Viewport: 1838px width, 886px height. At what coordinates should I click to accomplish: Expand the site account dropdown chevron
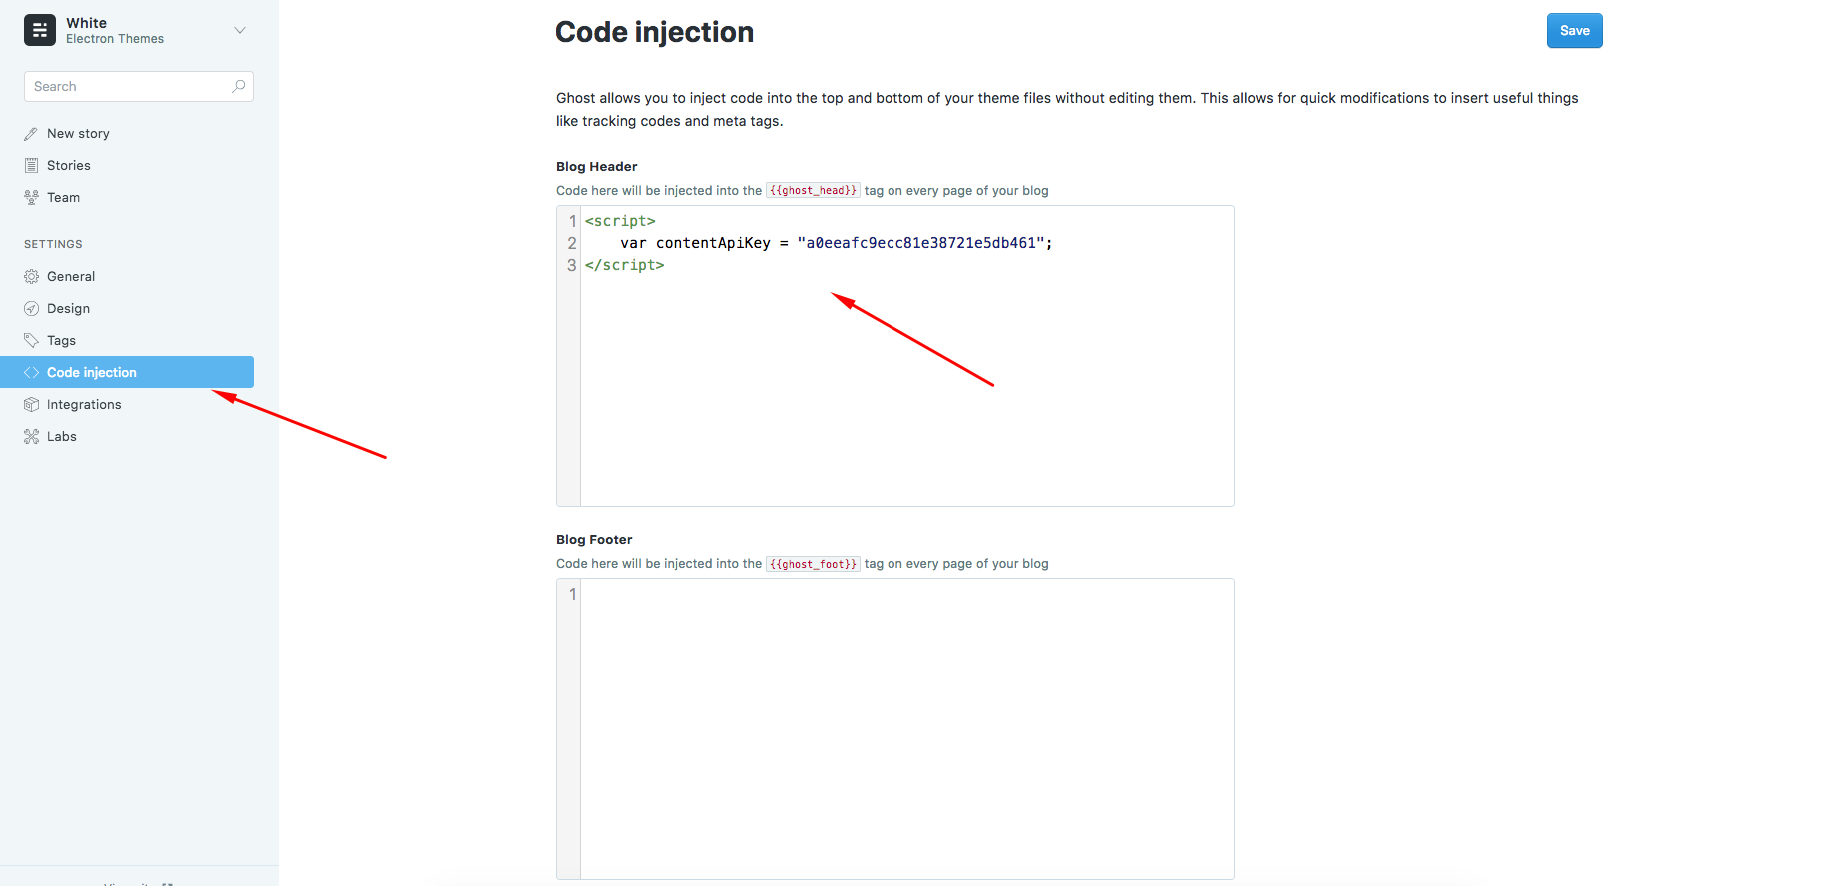pos(240,30)
